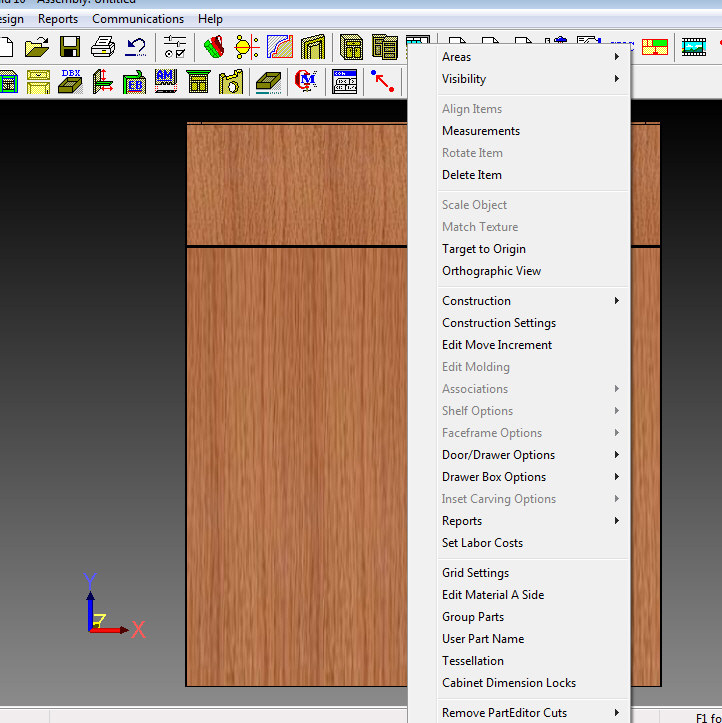Click the sliders and checkbox settings icon
The image size is (722, 723).
(175, 47)
